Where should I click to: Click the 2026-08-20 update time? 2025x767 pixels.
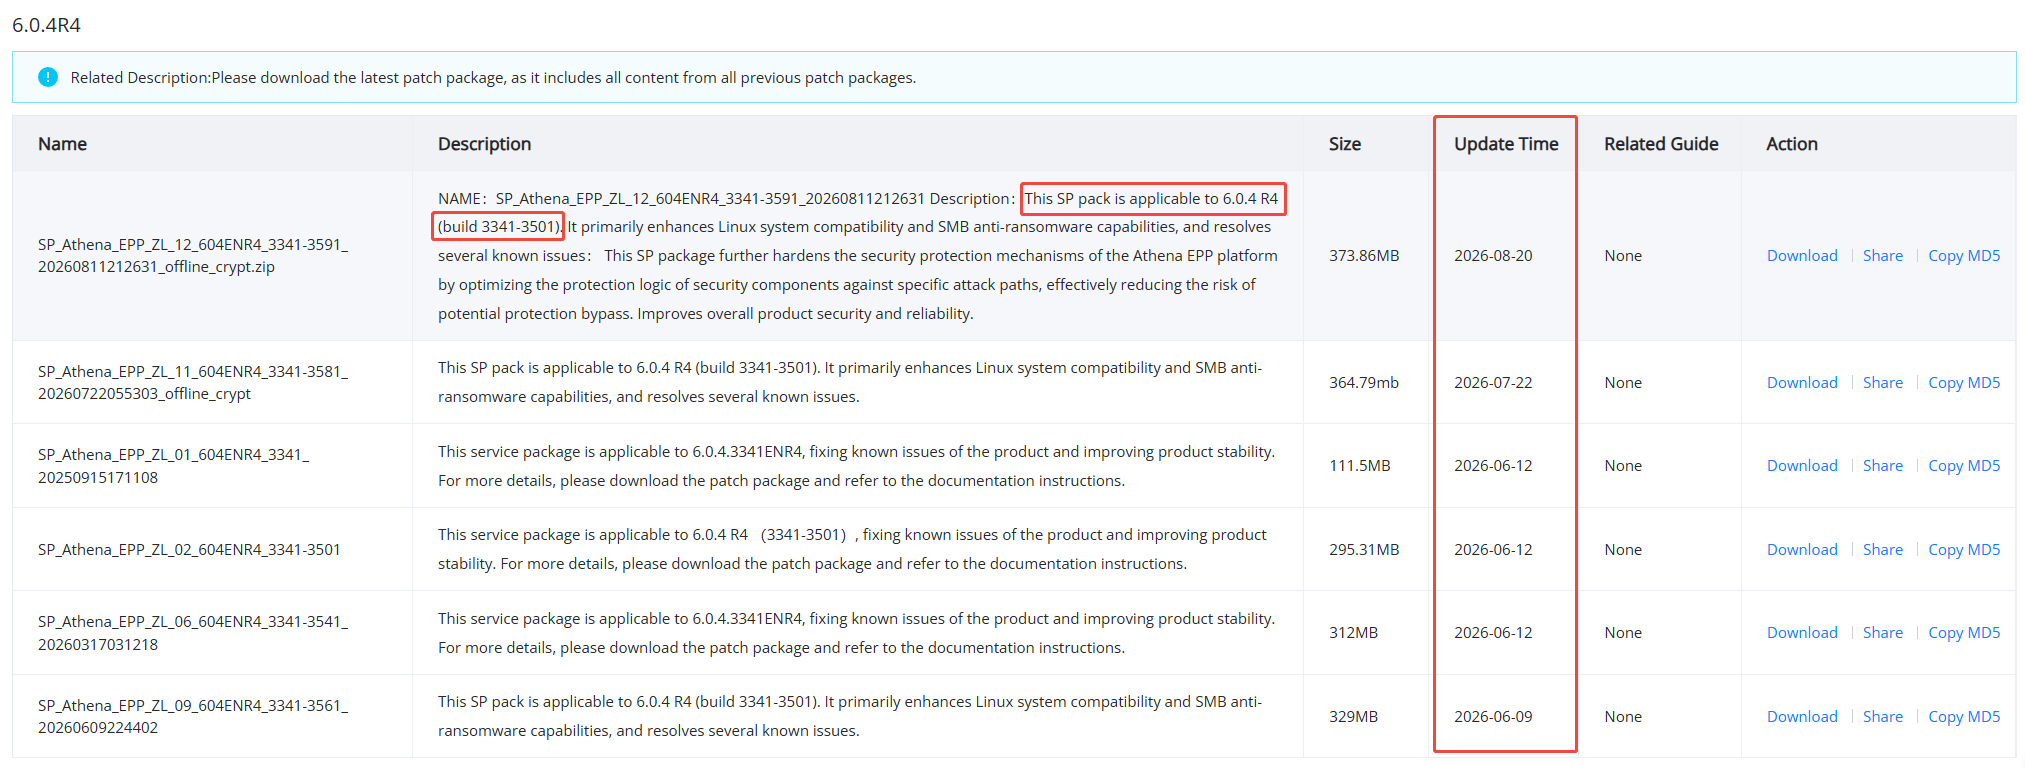tap(1493, 256)
